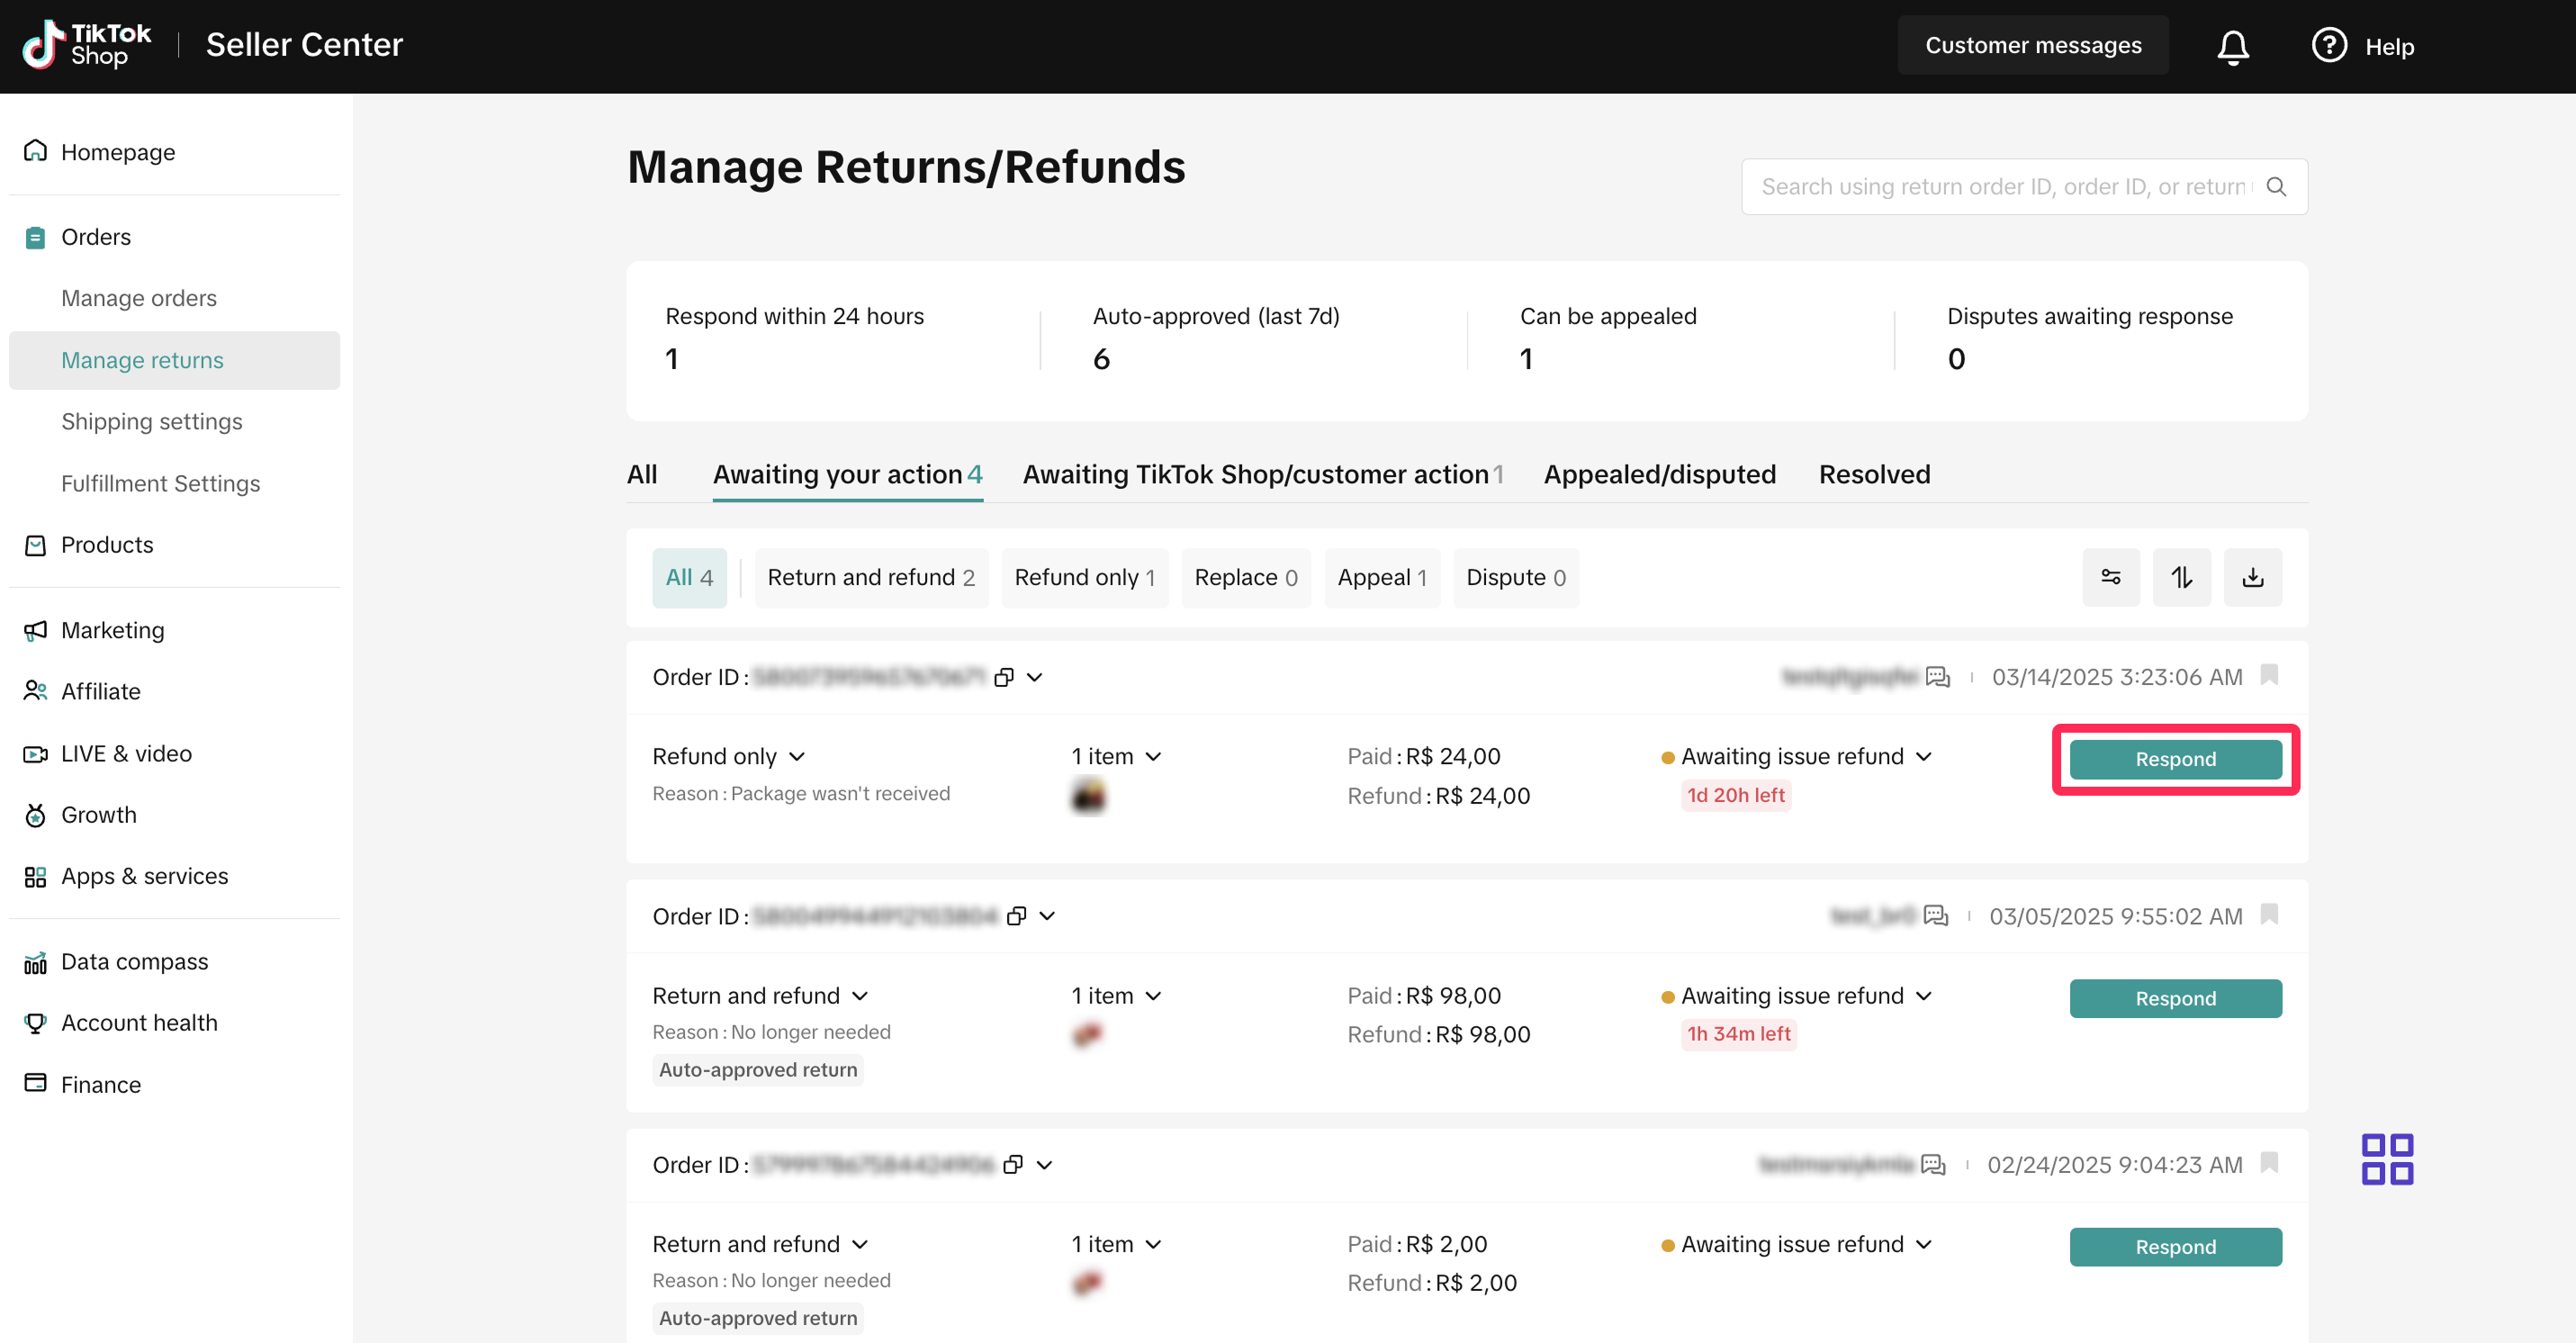Select the Return and refund filter chip
2576x1343 pixels.
(x=870, y=577)
